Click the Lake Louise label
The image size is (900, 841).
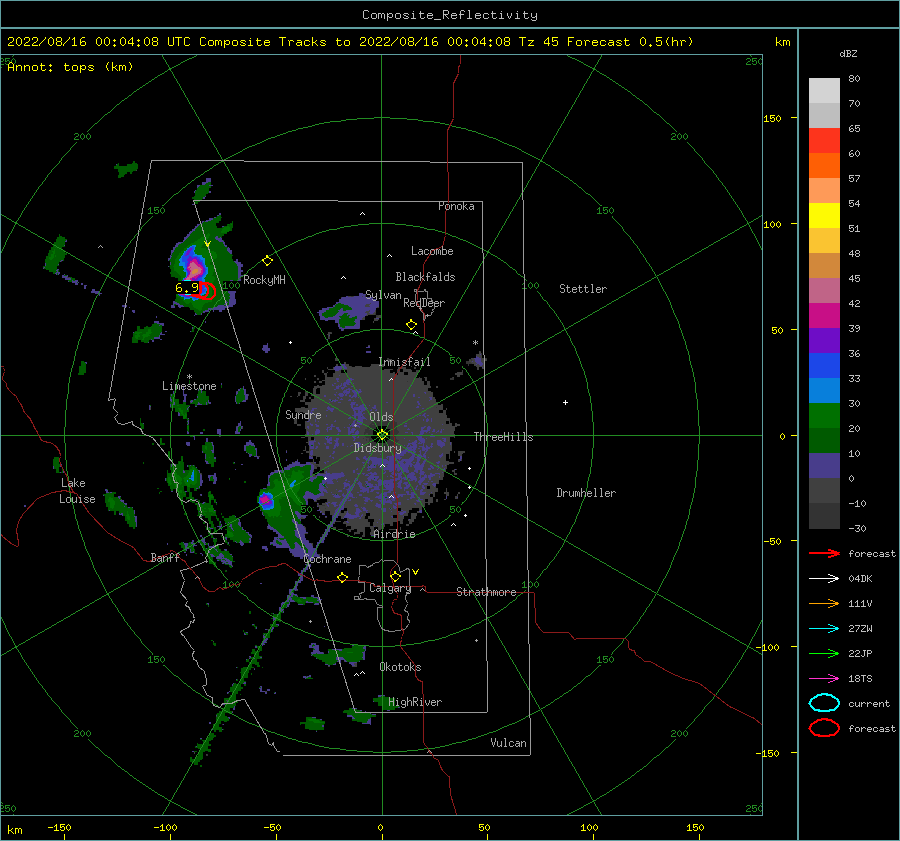pyautogui.click(x=77, y=491)
